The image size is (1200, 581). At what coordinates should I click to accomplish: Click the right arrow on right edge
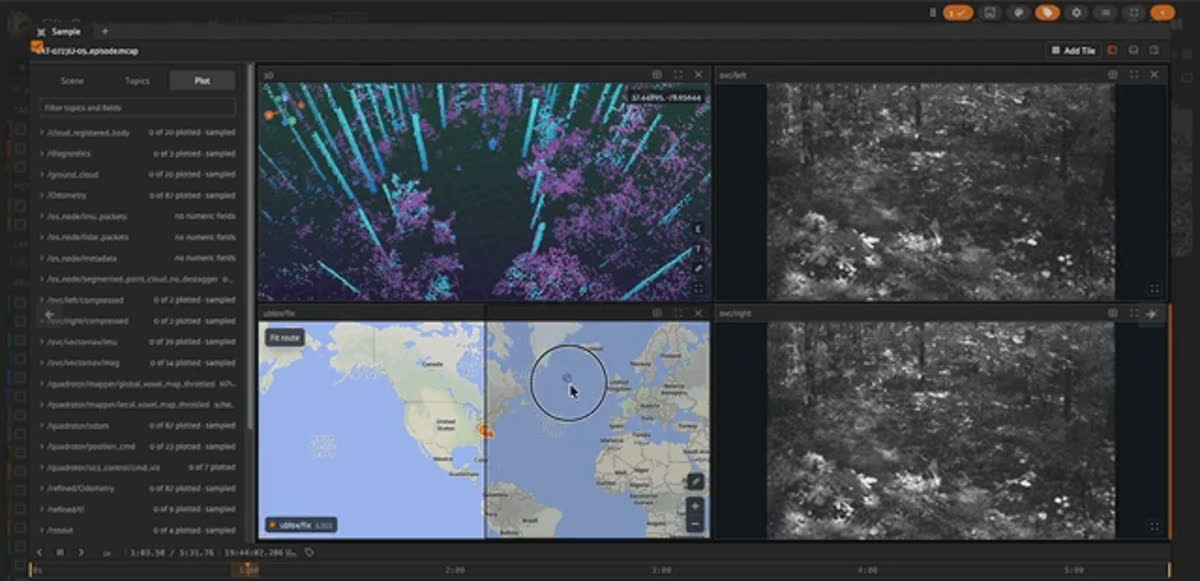[x=1150, y=313]
